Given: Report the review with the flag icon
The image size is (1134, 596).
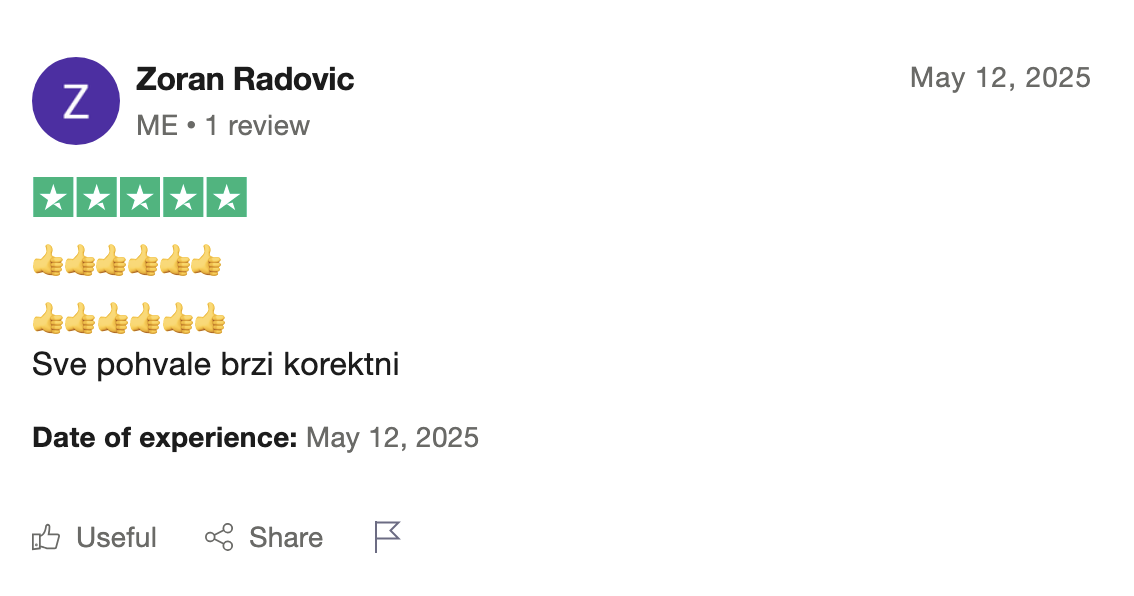Looking at the screenshot, I should pos(387,537).
